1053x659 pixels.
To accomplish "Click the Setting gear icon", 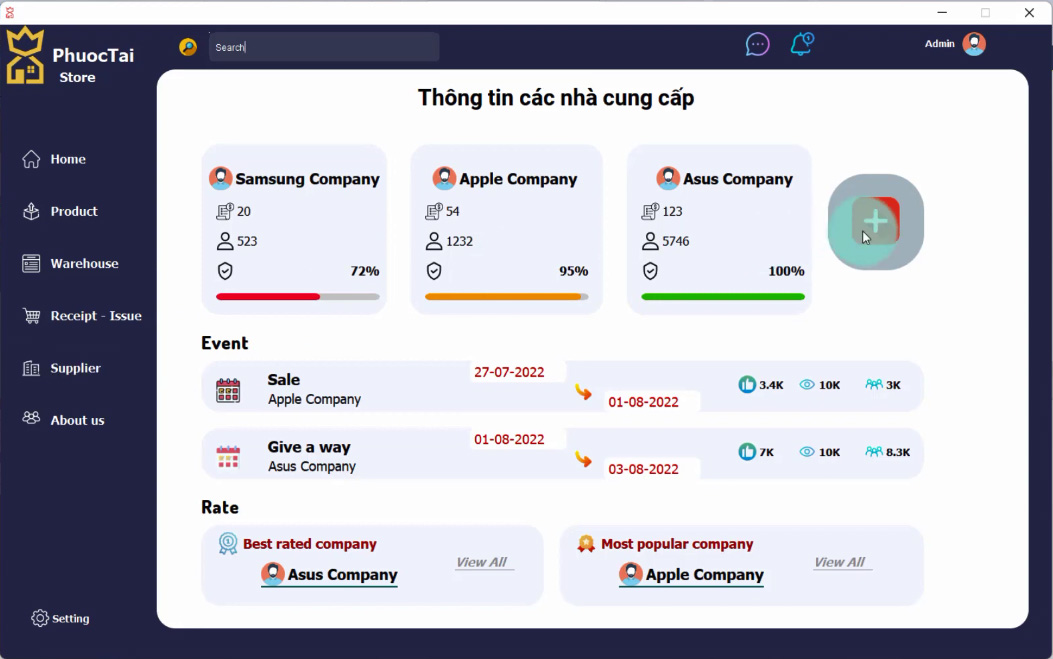I will pyautogui.click(x=40, y=618).
